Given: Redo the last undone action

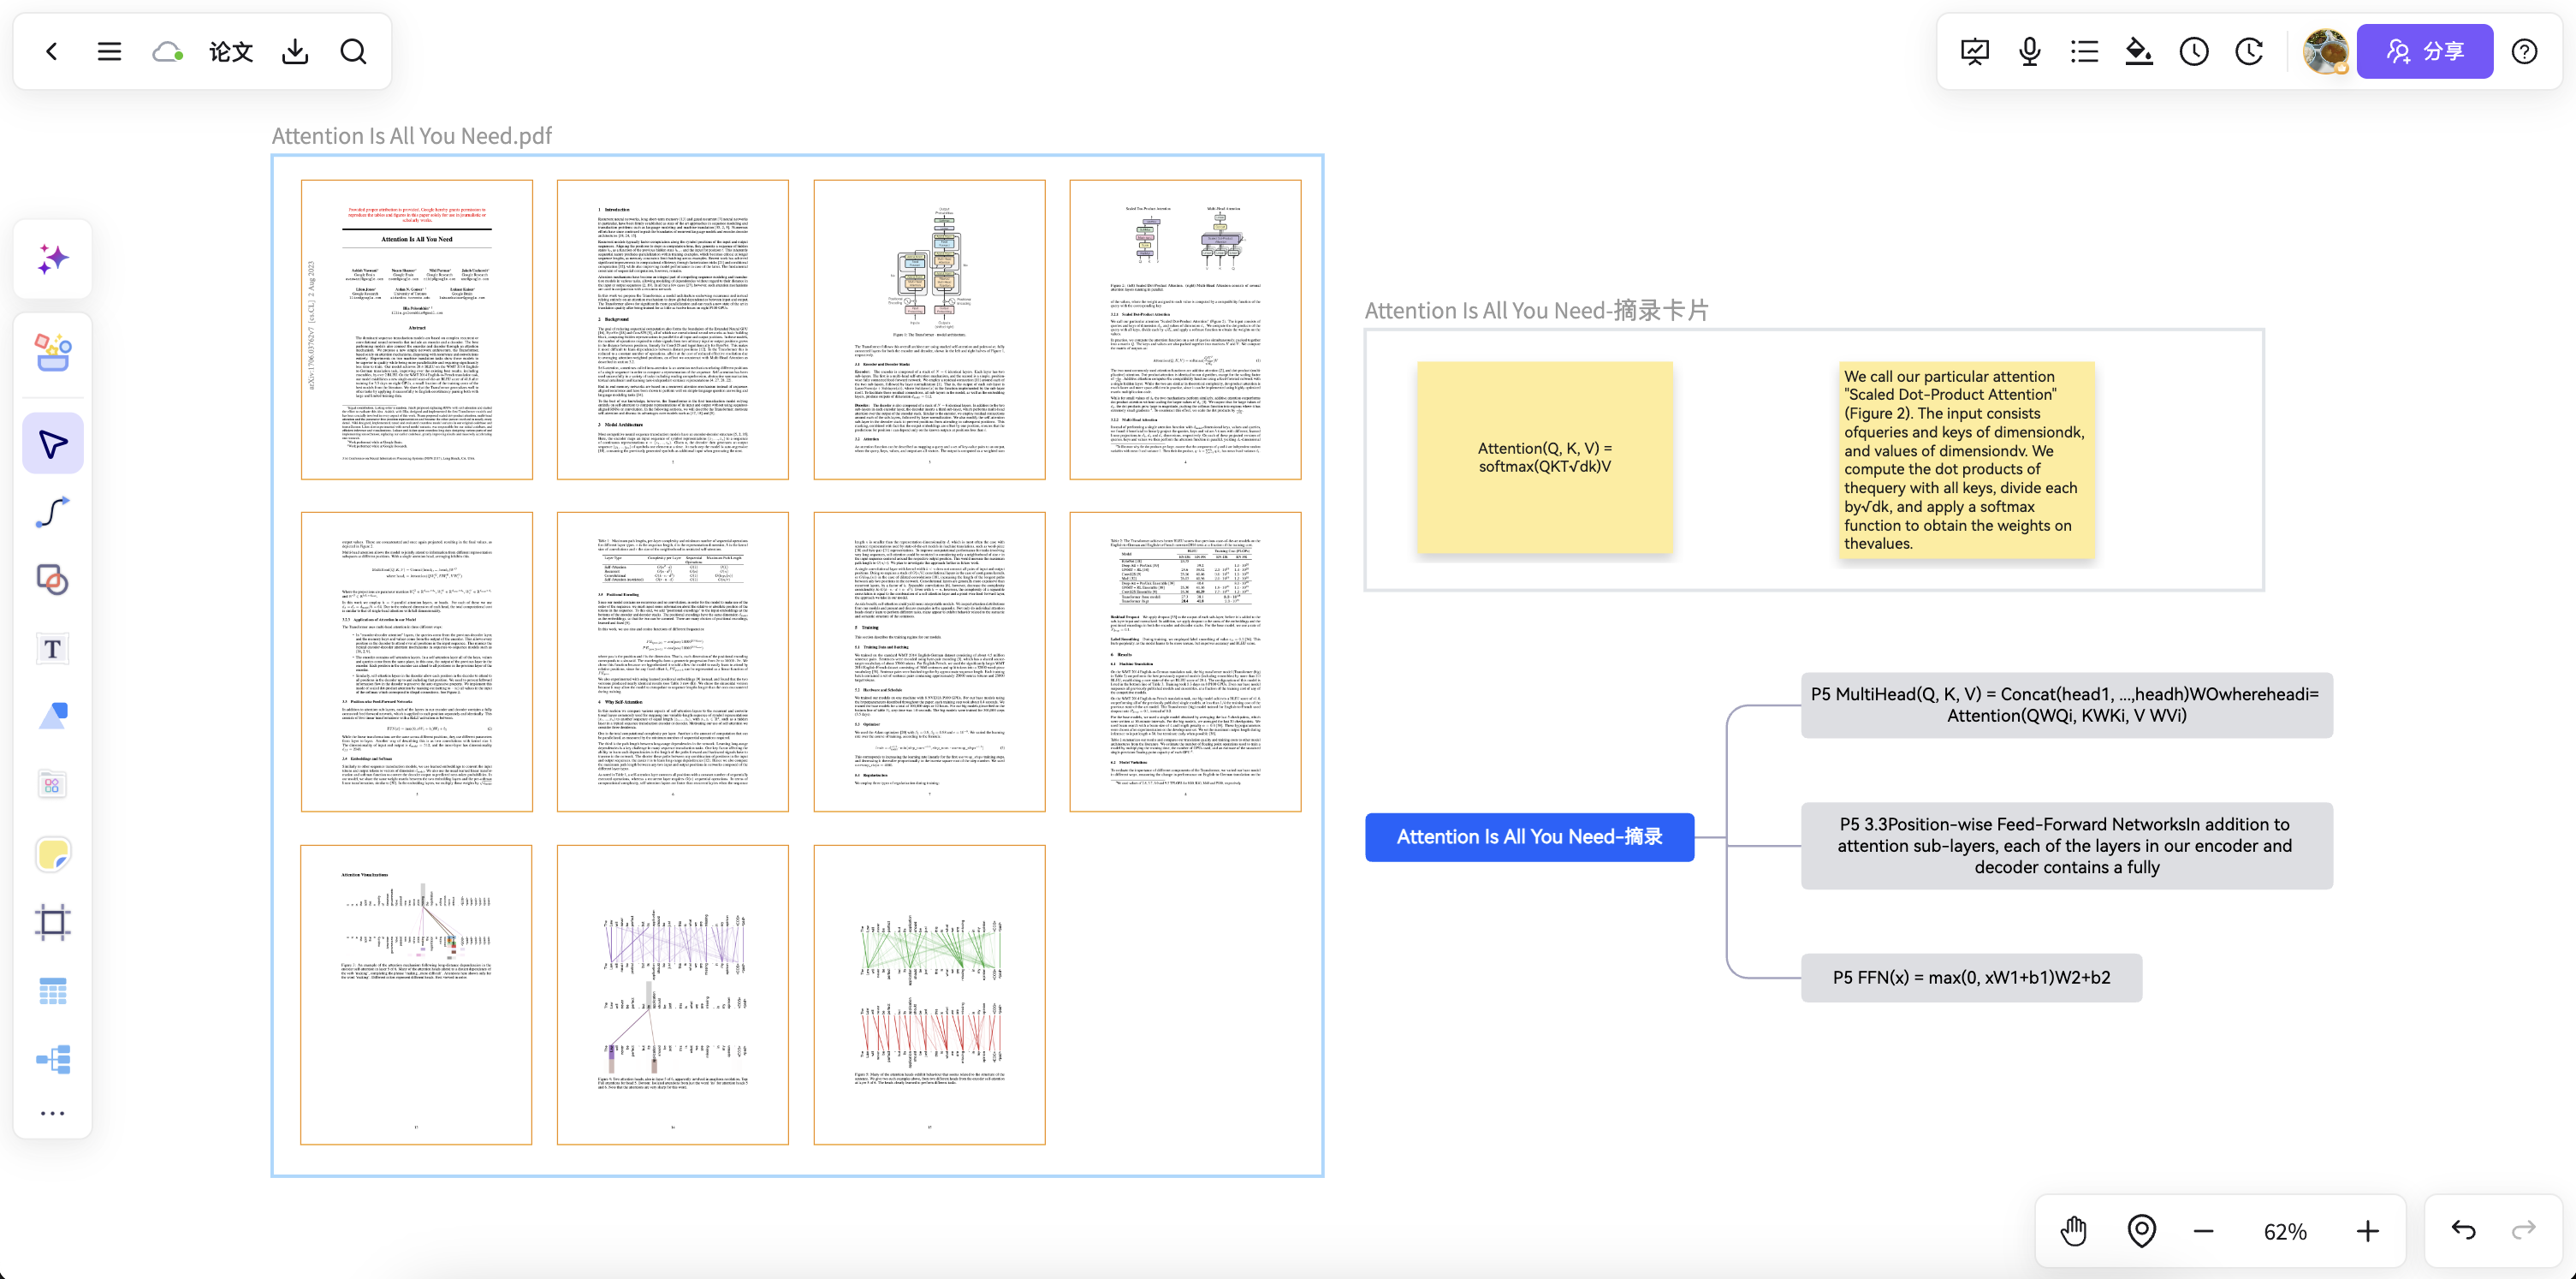Looking at the screenshot, I should click(2524, 1230).
